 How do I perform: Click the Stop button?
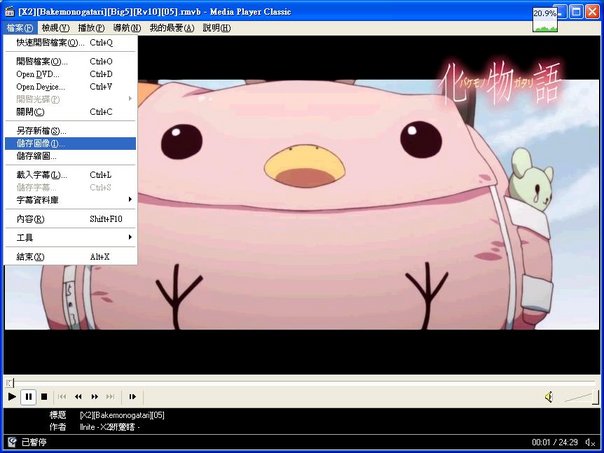(44, 396)
